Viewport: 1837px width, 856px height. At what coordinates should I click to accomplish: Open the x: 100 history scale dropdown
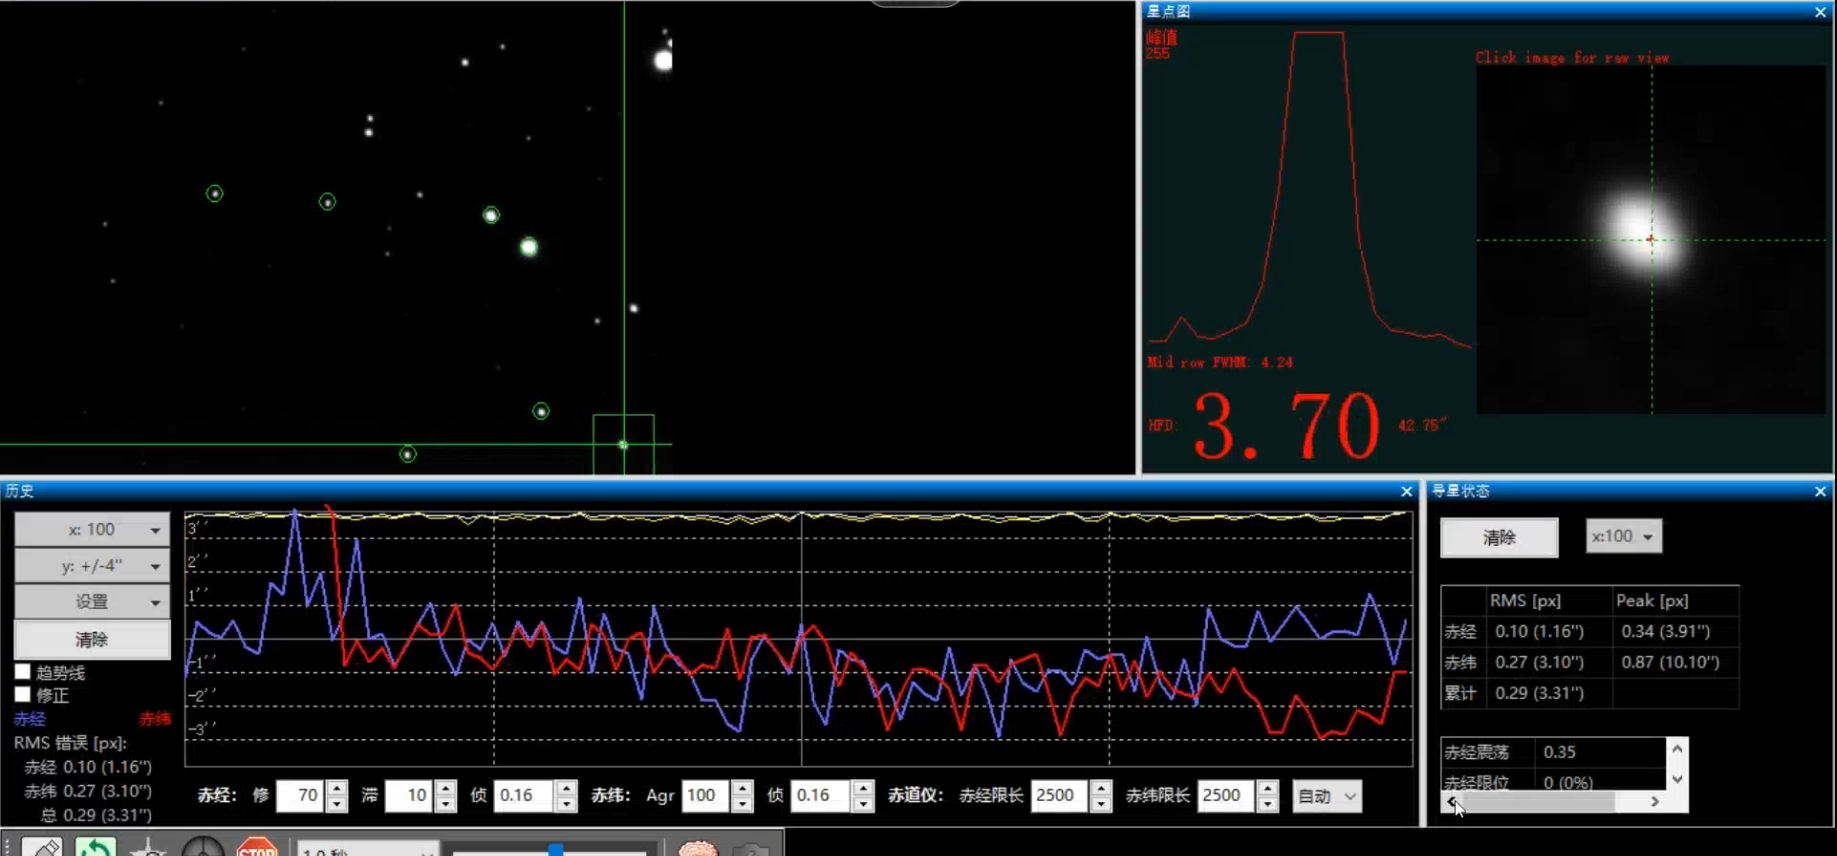pyautogui.click(x=92, y=530)
